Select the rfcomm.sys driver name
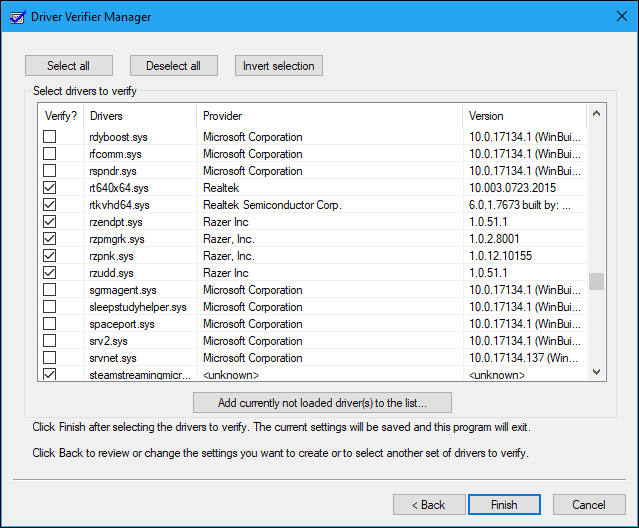Viewport: 639px width, 528px height. (115, 154)
